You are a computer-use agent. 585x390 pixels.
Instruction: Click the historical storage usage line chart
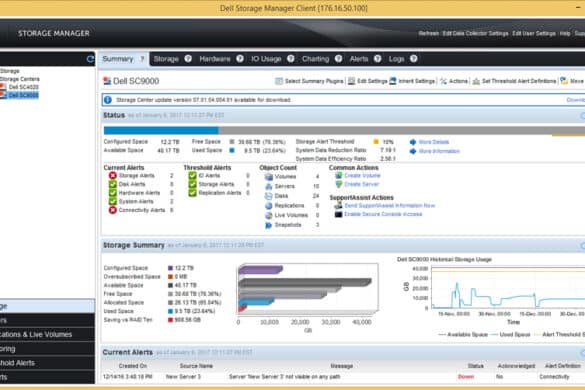tap(508, 288)
